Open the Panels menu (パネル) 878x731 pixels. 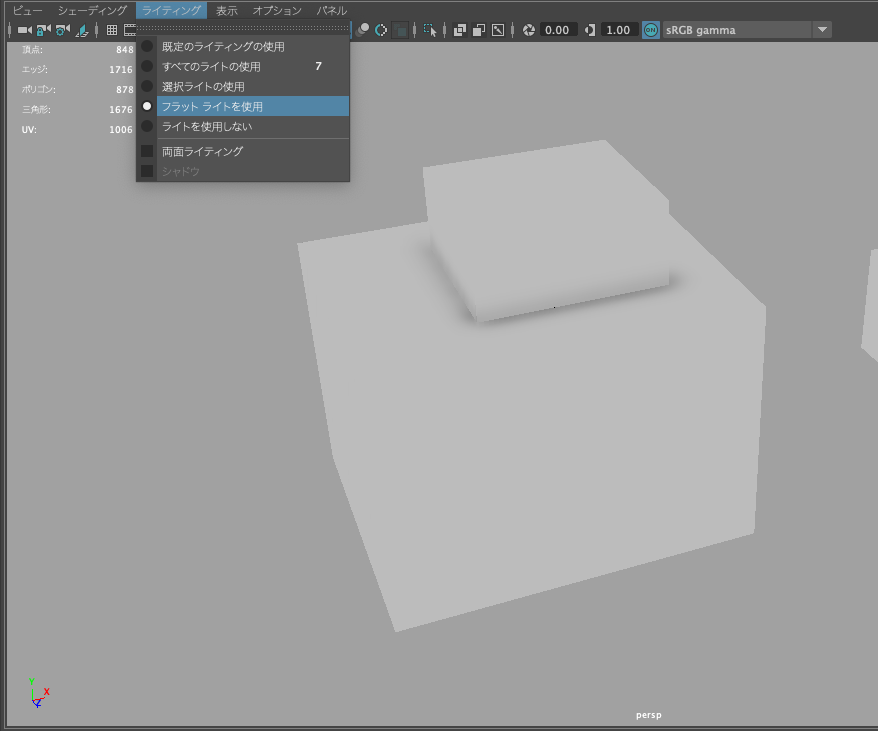tap(331, 11)
